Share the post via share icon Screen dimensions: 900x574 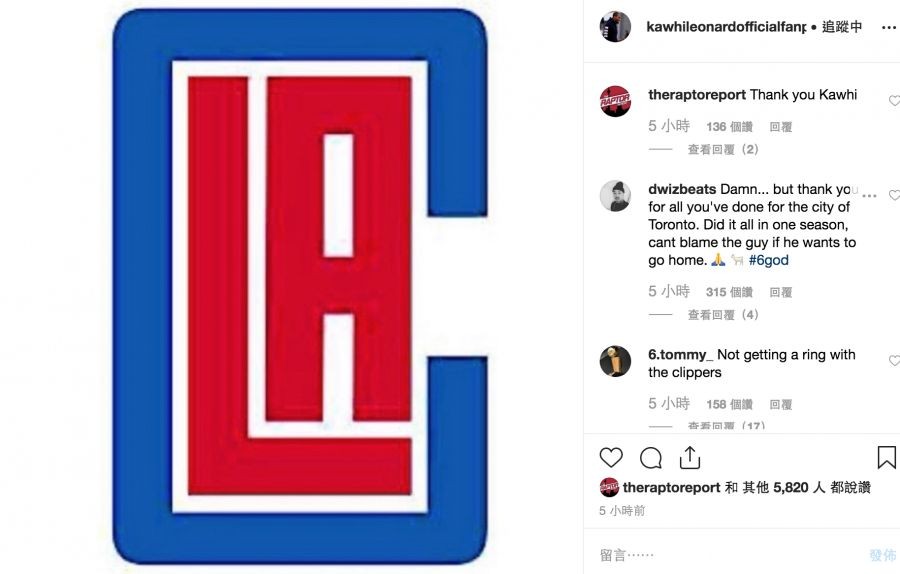(690, 457)
